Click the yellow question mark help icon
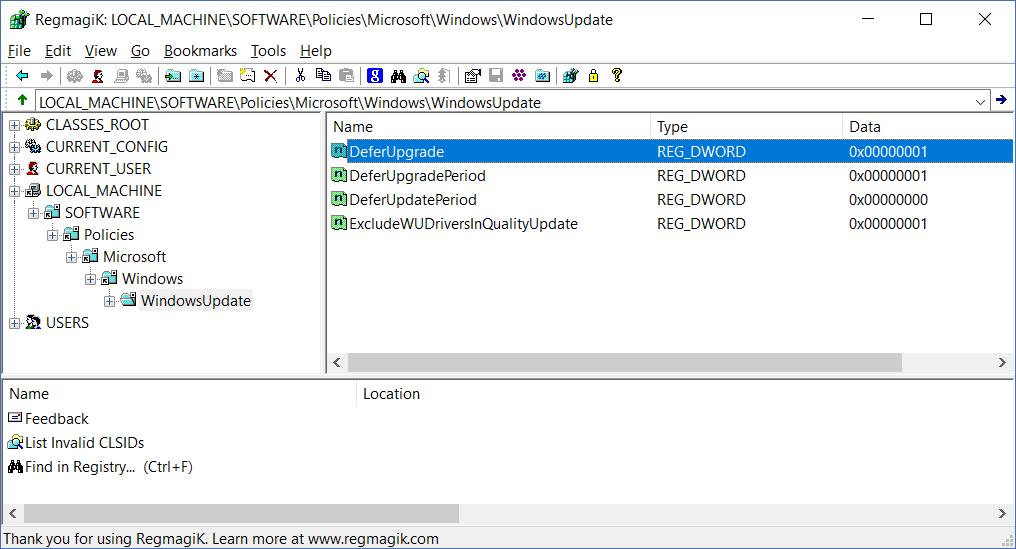1016x549 pixels. coord(616,76)
